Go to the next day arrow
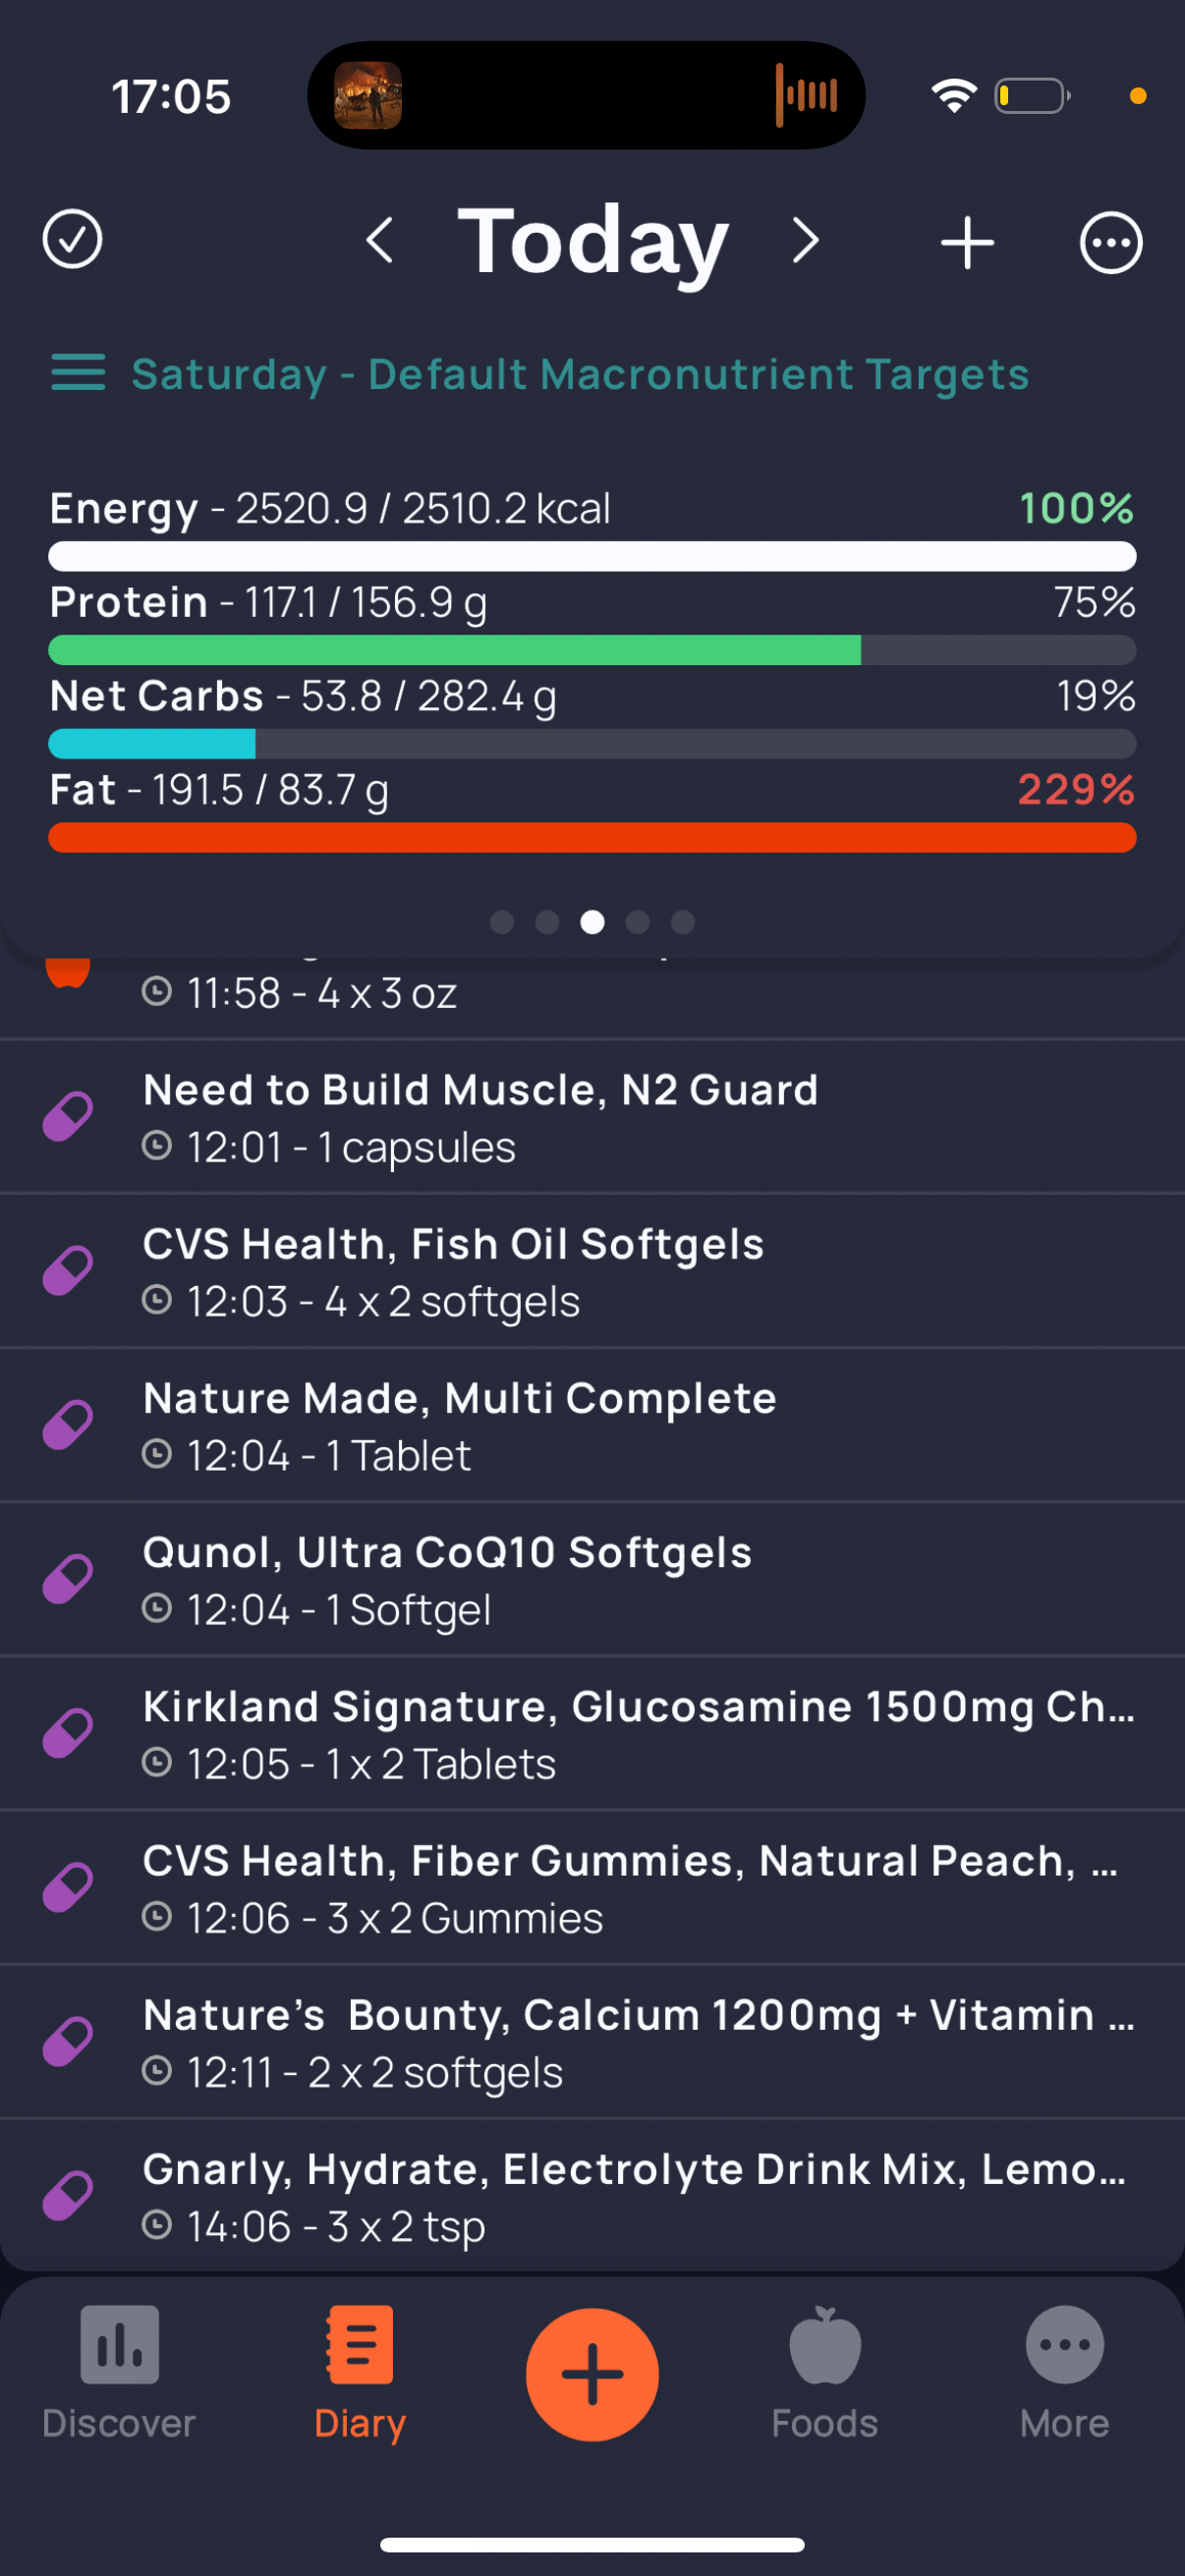The image size is (1185, 2576). coord(805,241)
